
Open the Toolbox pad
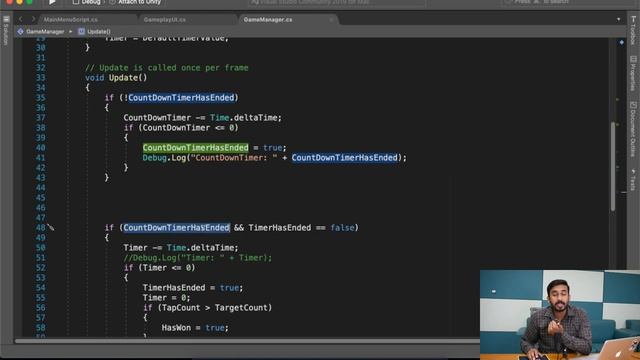pyautogui.click(x=633, y=30)
